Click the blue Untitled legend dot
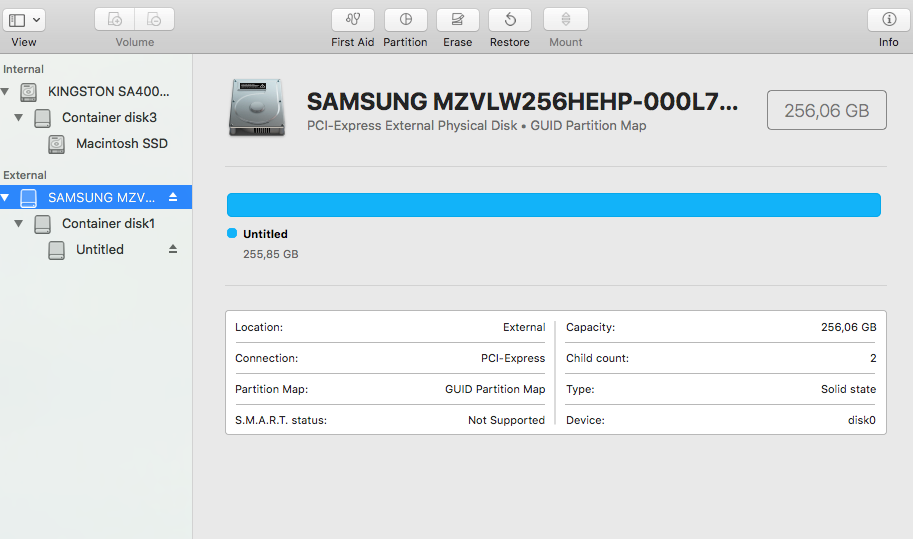 coord(232,233)
